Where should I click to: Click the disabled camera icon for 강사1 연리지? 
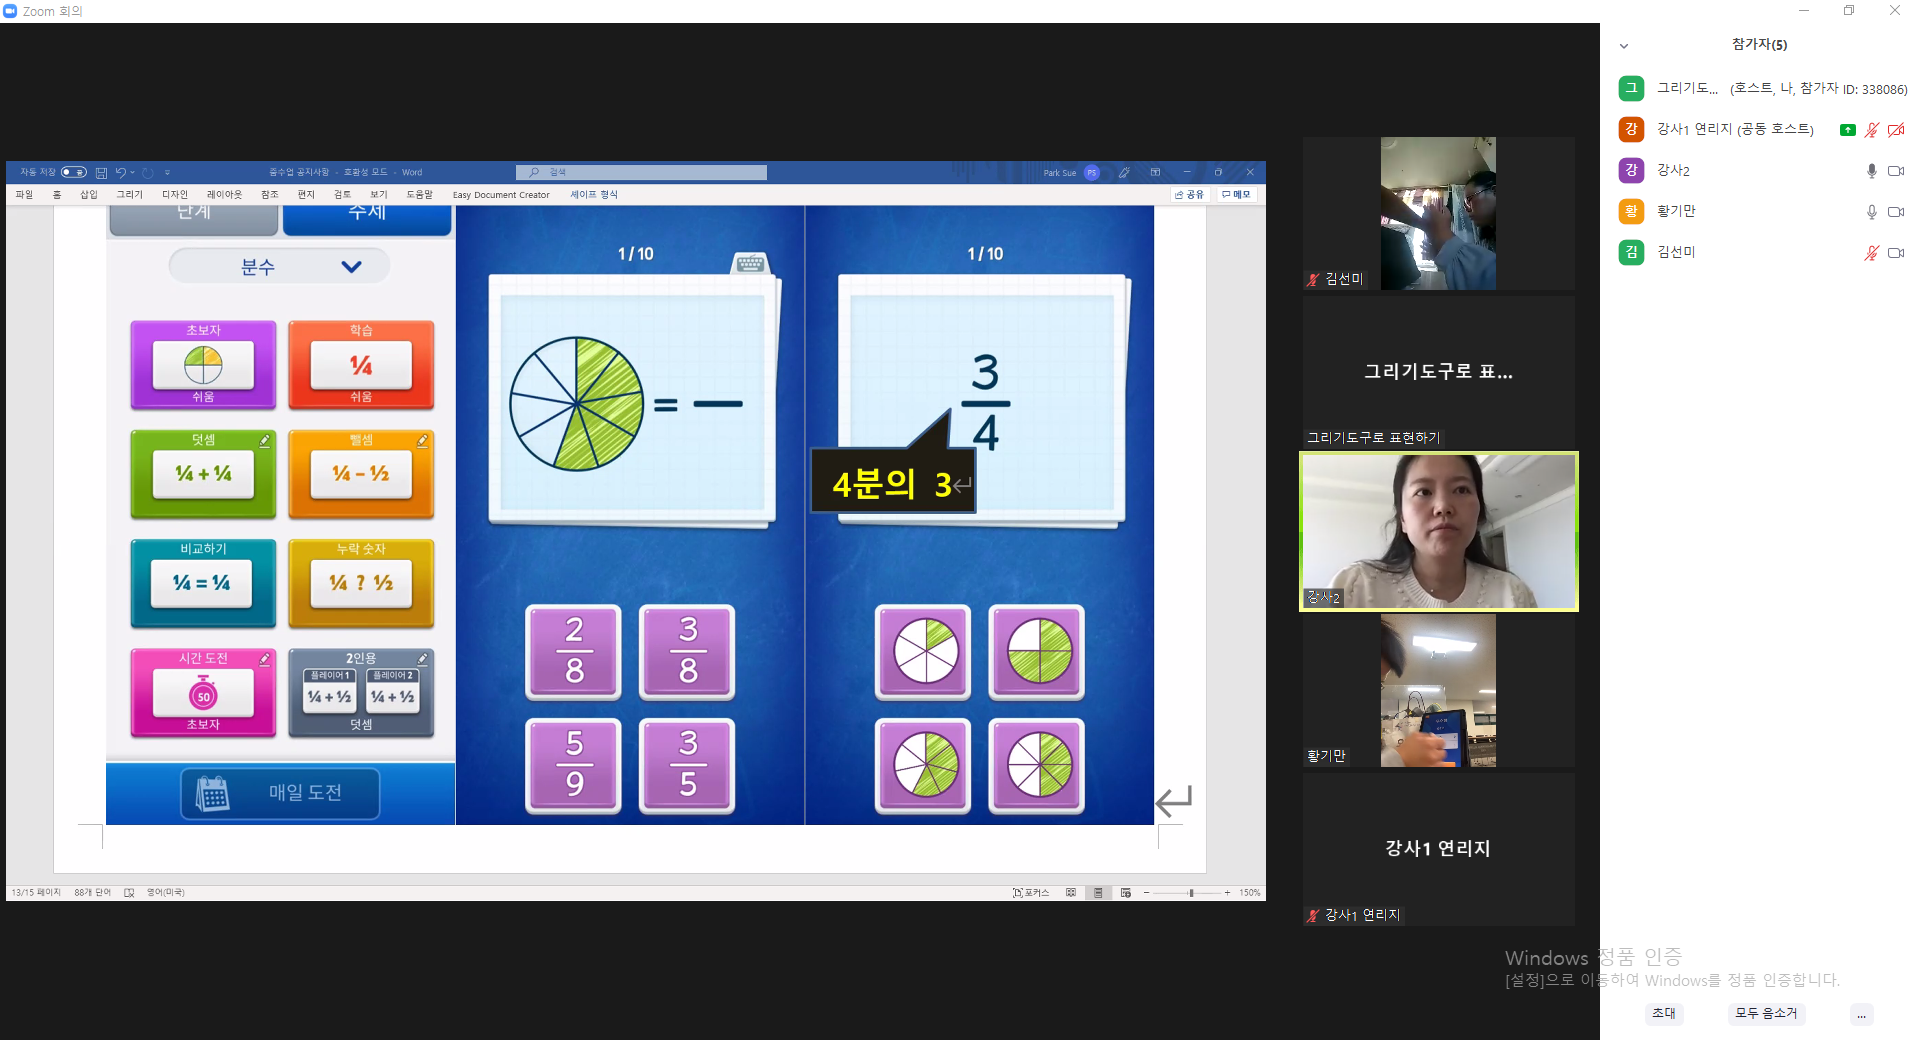click(1895, 130)
